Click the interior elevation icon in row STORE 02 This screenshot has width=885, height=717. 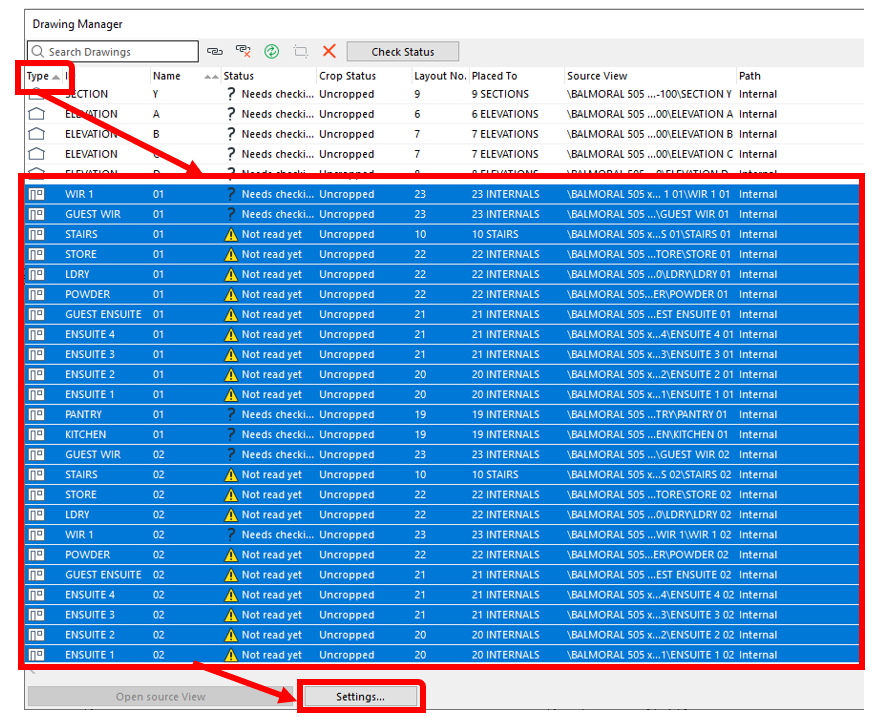37,495
